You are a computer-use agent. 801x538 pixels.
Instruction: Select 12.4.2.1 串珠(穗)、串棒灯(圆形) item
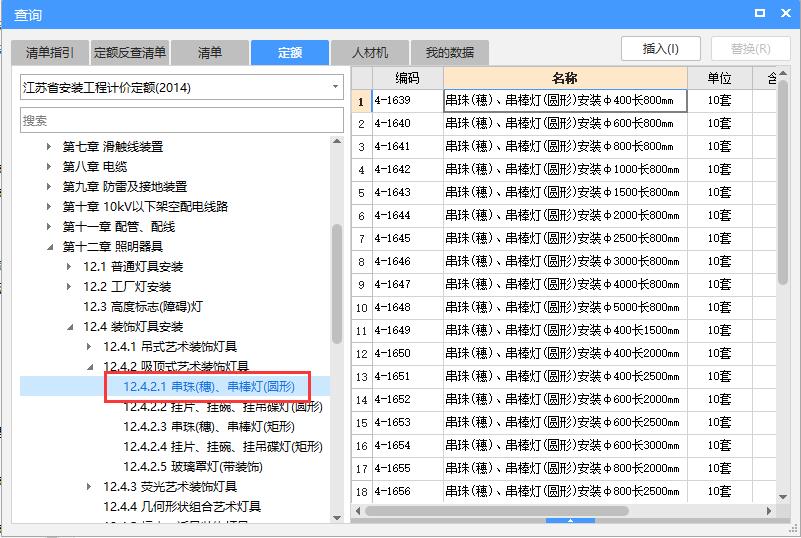coord(209,386)
